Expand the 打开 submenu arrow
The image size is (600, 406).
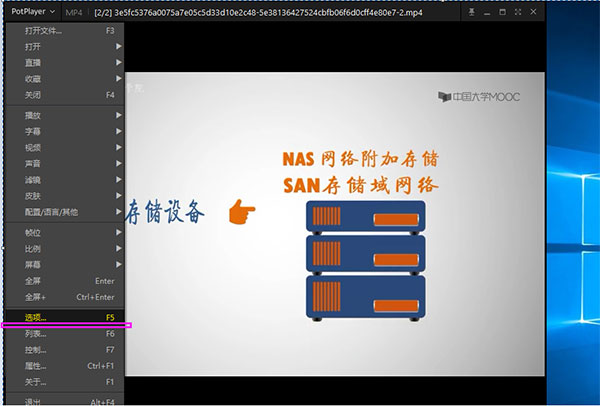pyautogui.click(x=119, y=47)
